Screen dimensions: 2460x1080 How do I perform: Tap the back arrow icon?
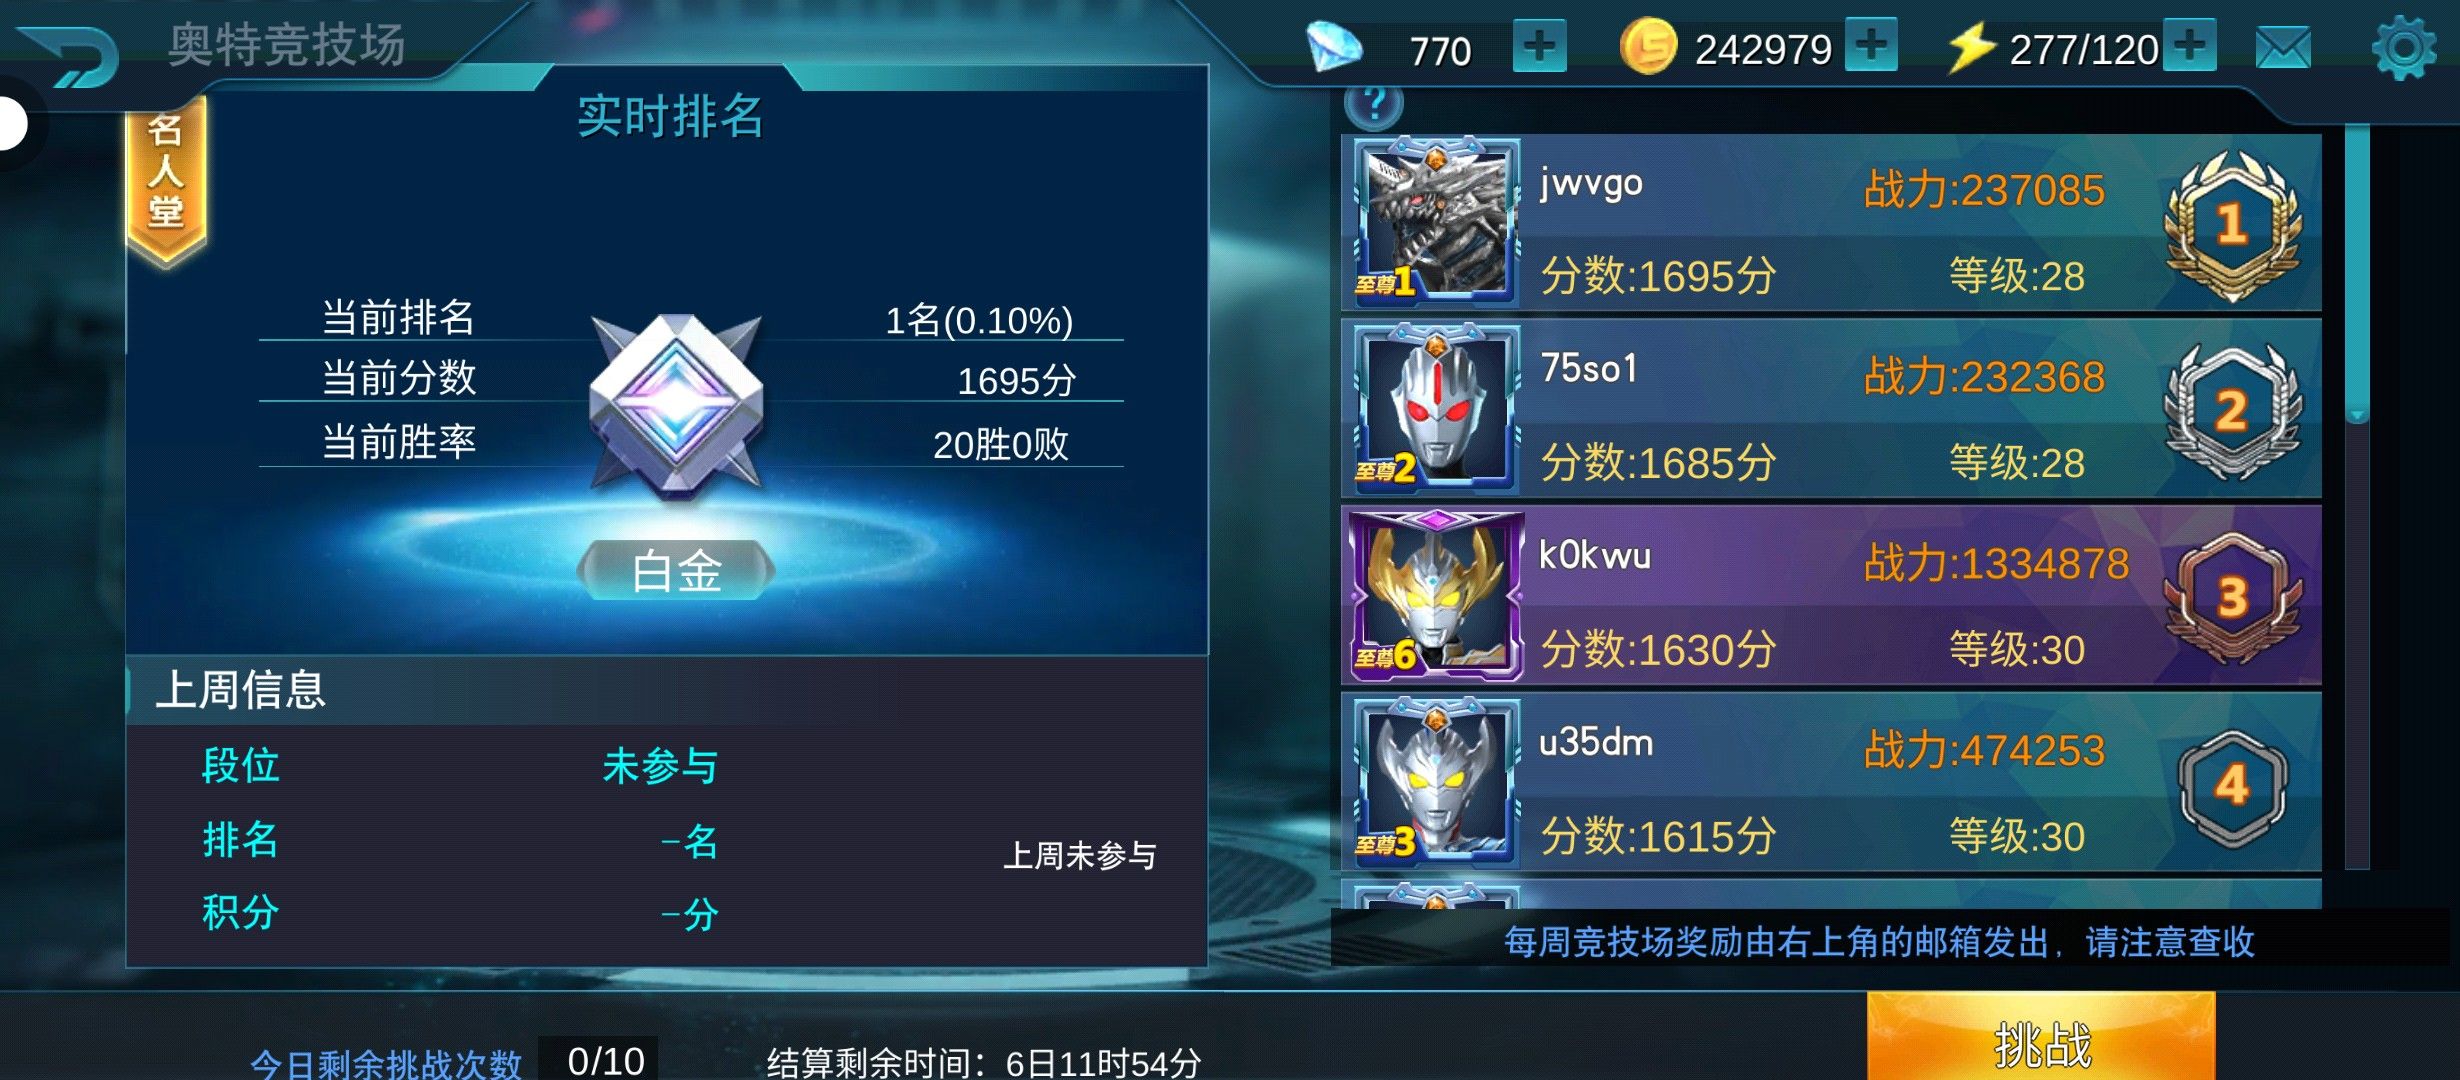[70, 55]
